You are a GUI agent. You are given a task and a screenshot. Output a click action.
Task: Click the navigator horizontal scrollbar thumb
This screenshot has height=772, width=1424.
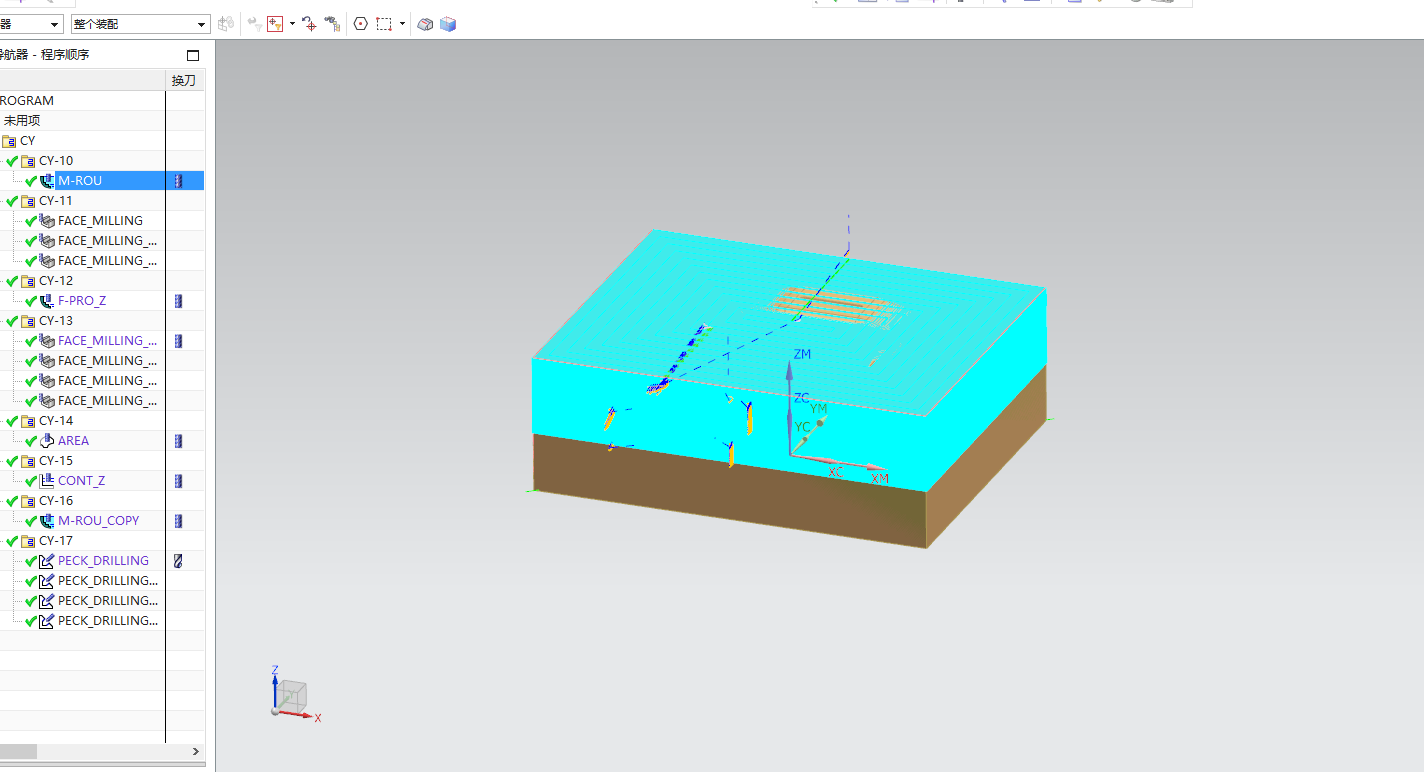(18, 751)
